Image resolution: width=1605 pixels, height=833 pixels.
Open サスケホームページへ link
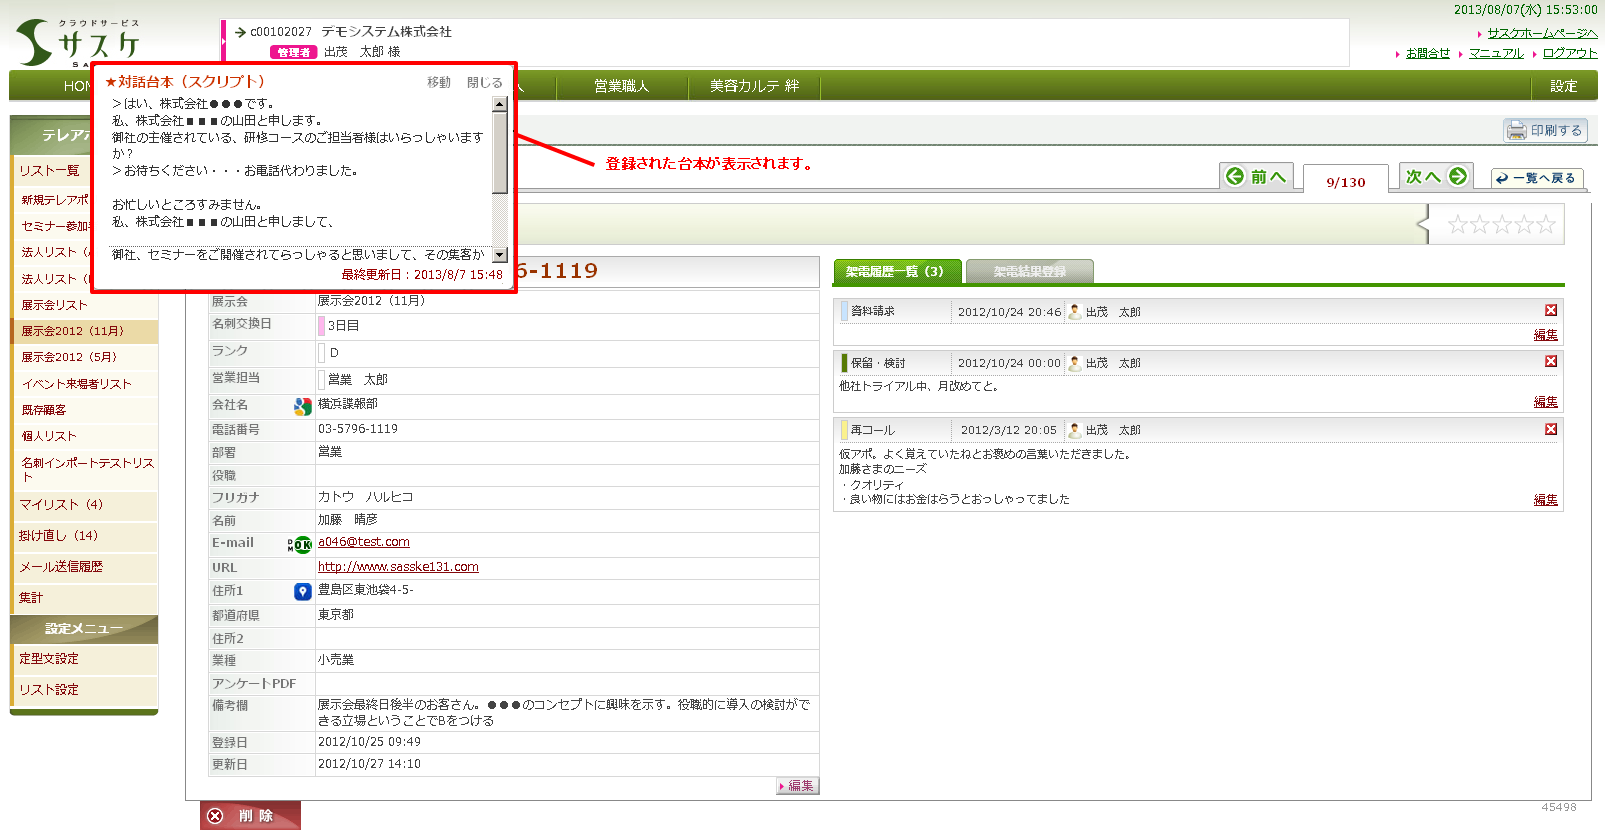click(1542, 33)
